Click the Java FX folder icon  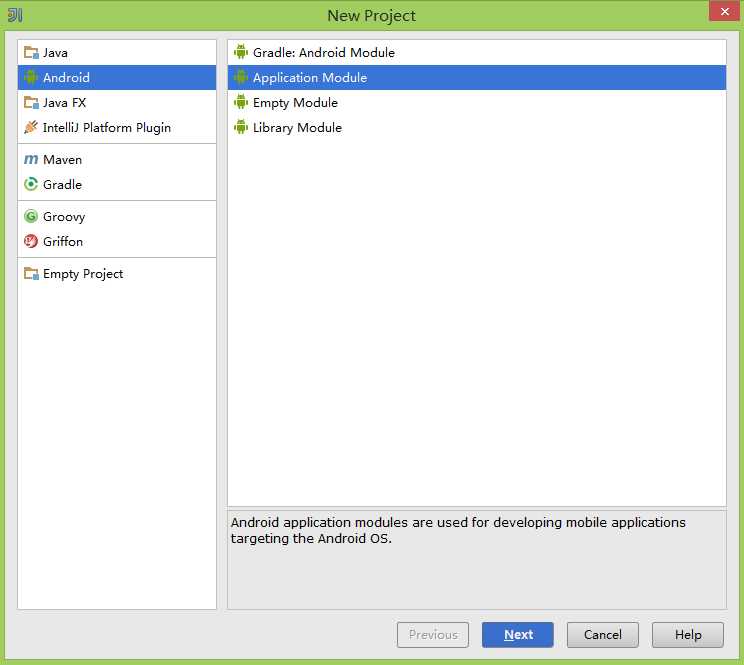[x=31, y=102]
